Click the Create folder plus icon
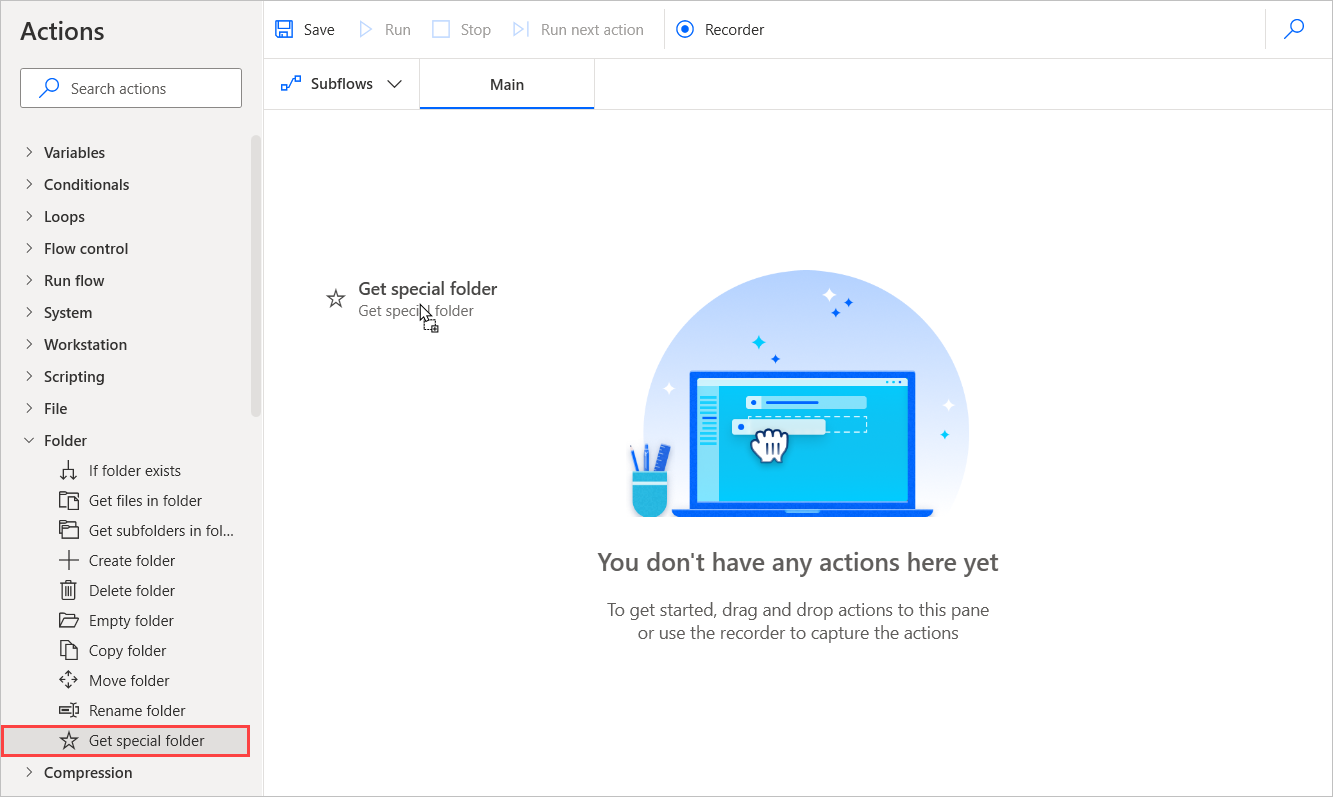This screenshot has height=797, width=1333. [69, 560]
